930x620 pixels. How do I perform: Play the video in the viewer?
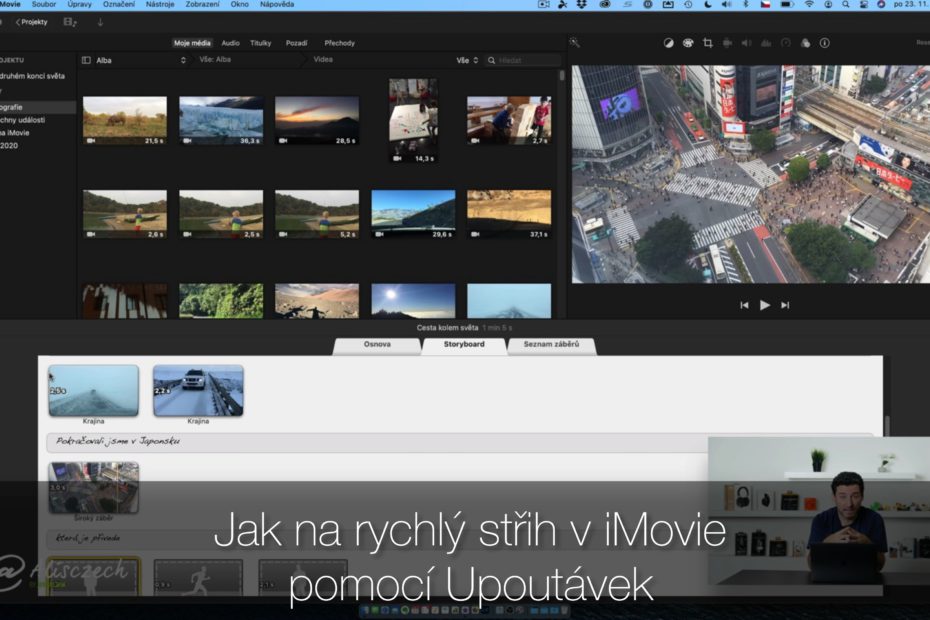765,305
